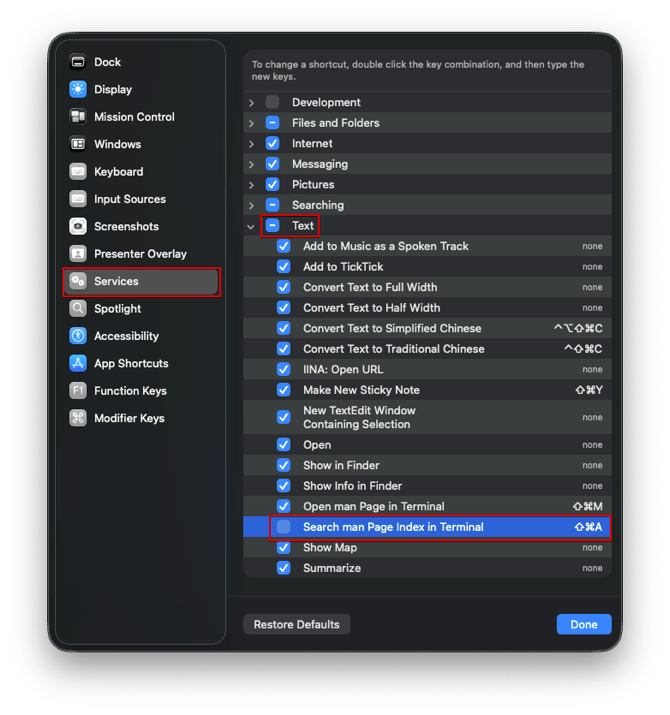Click the Restore Defaults button
Screen dimensions: 670x715
pyautogui.click(x=296, y=624)
